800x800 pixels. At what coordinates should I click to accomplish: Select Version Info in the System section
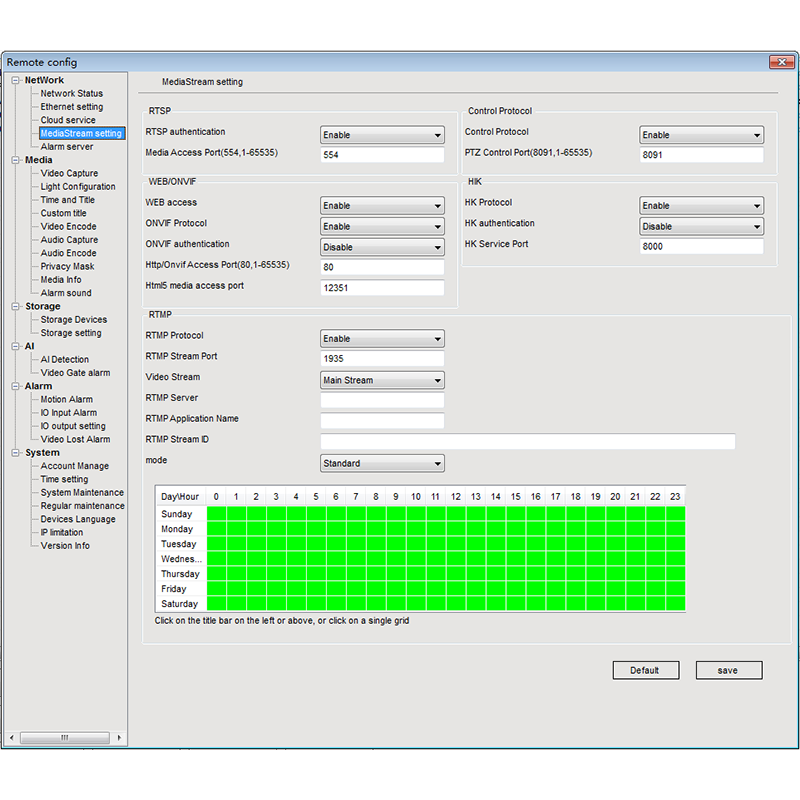pyautogui.click(x=65, y=546)
